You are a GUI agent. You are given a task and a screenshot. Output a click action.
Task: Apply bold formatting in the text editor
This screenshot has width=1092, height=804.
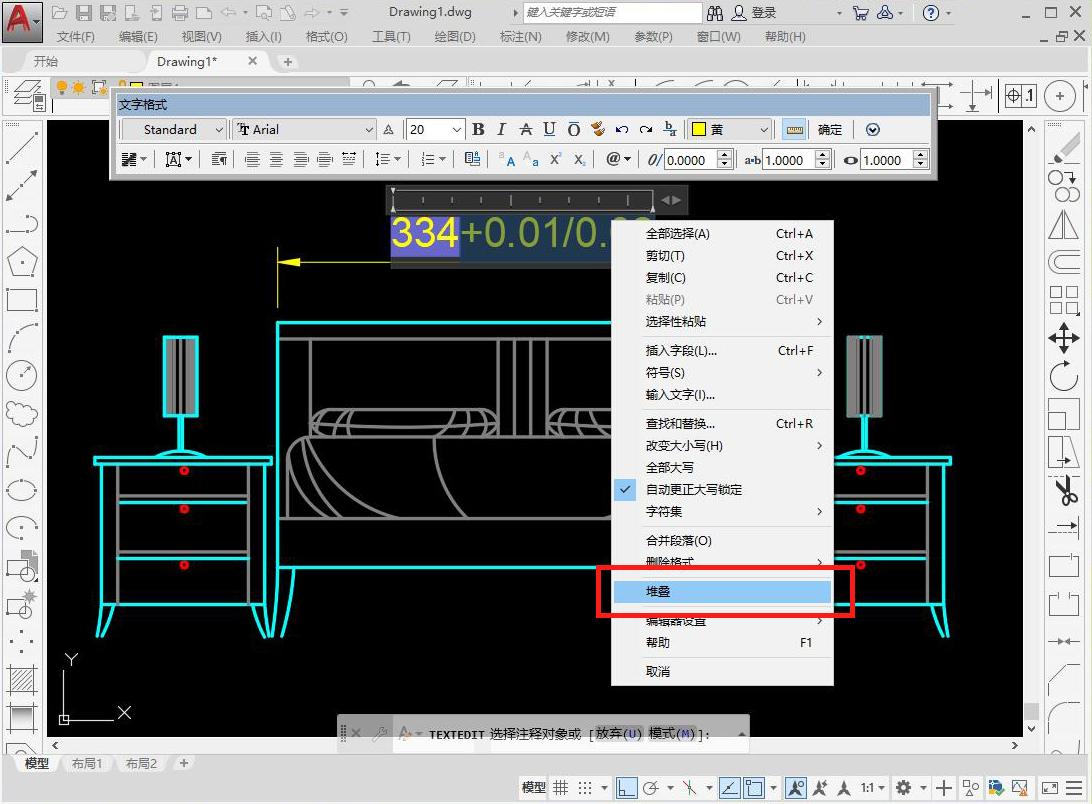point(478,129)
